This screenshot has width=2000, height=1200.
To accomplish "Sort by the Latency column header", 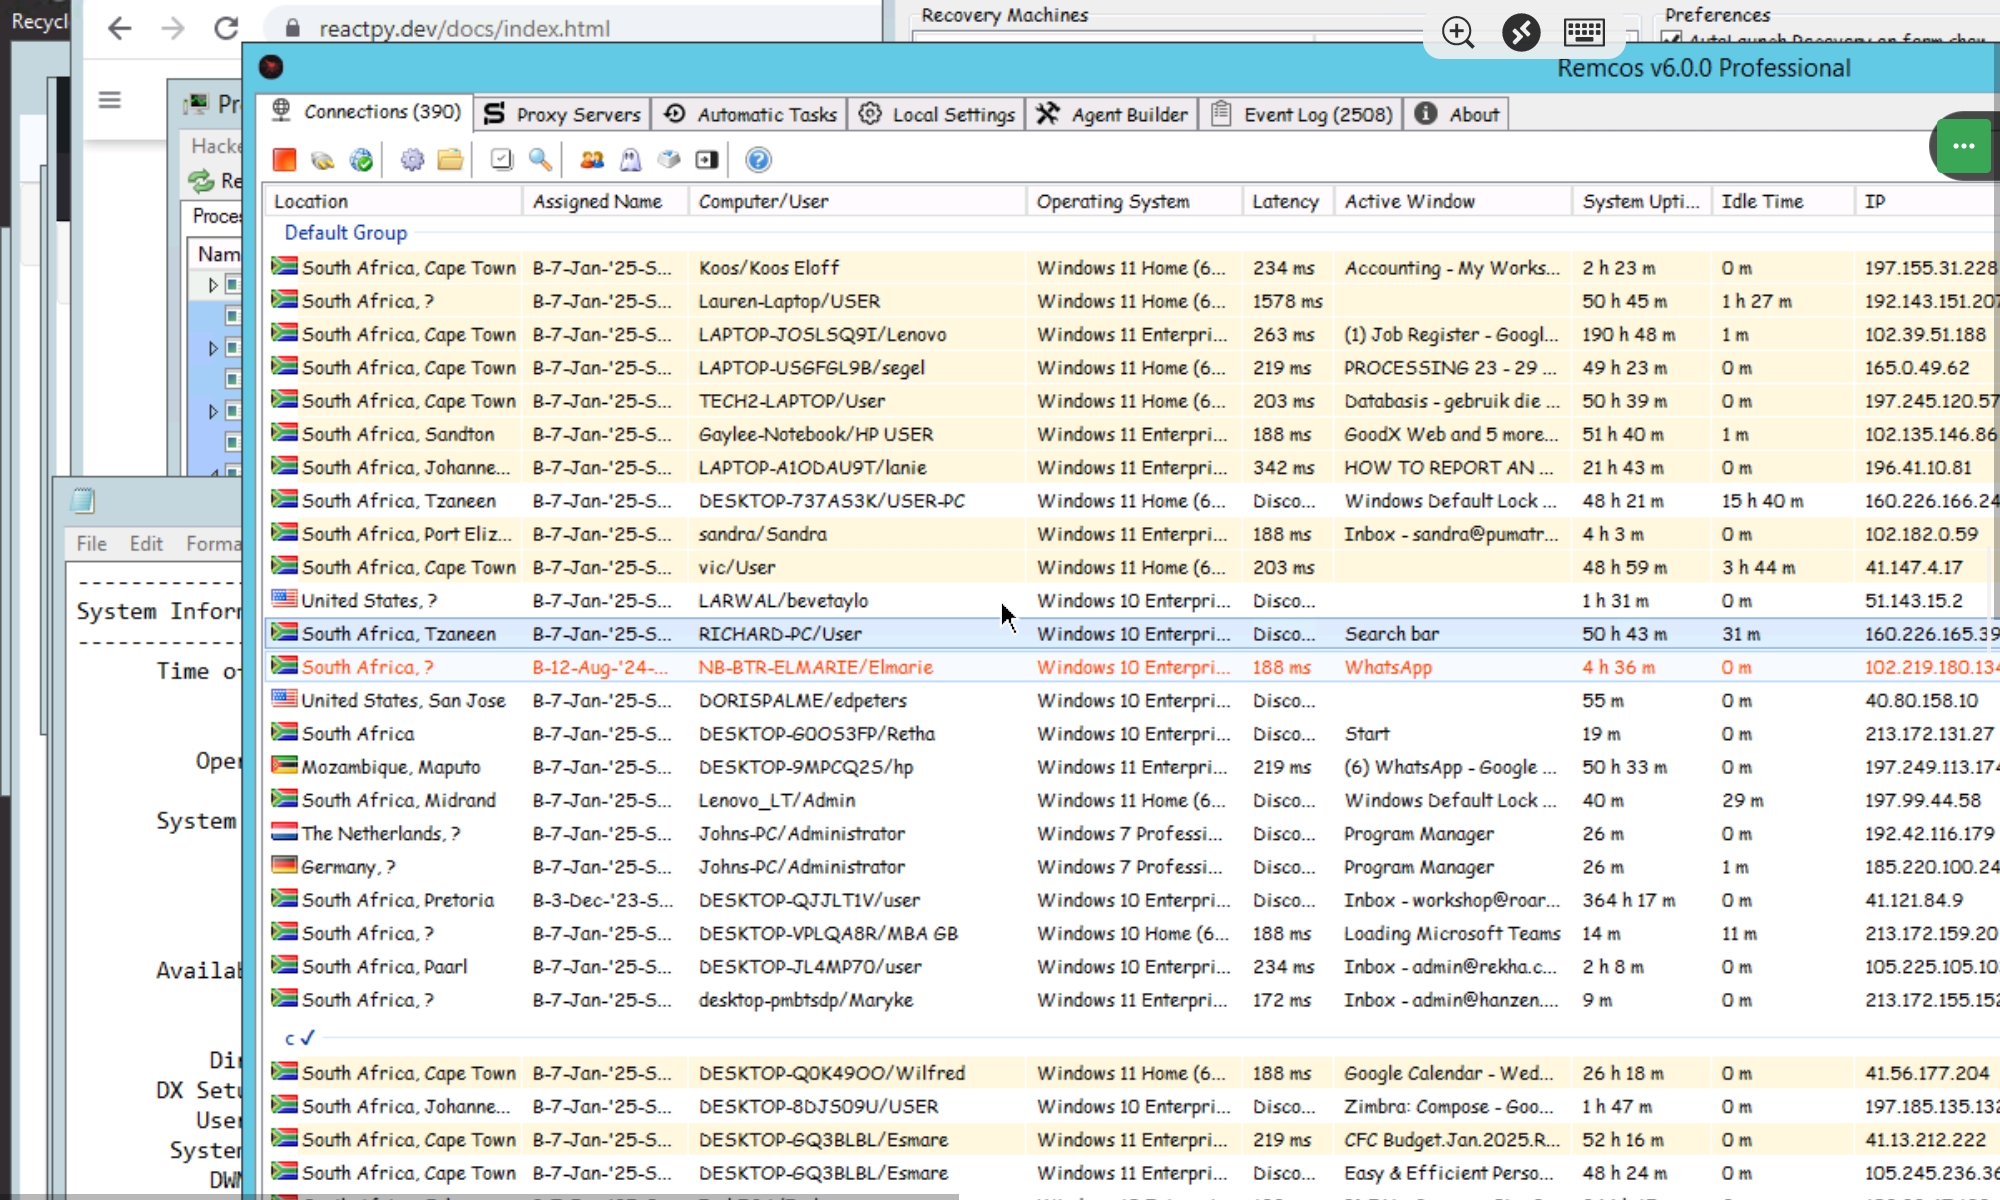I will tap(1284, 201).
